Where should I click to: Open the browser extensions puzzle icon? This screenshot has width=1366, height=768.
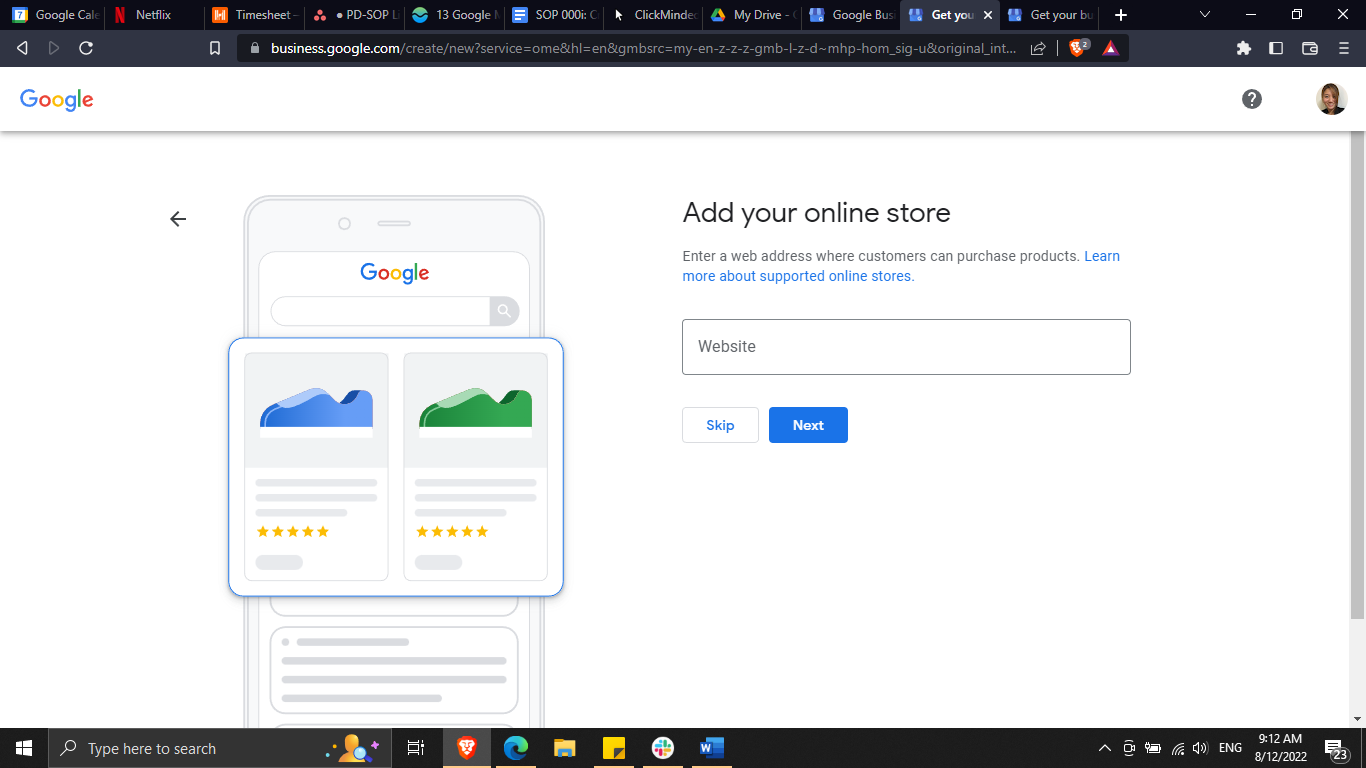1244,48
